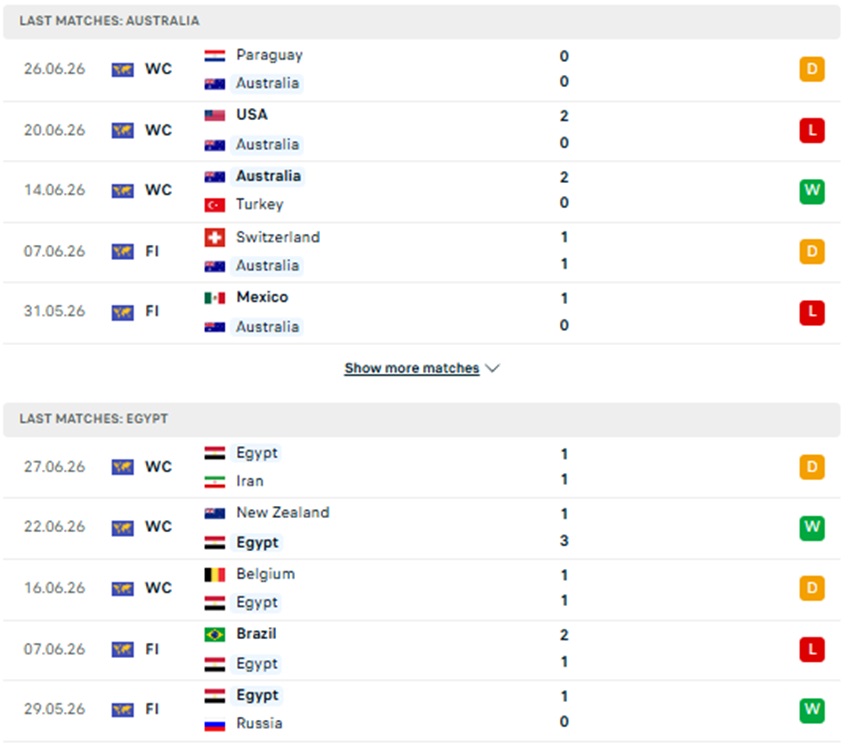This screenshot has width=850, height=744.
Task: Click the orange D badge for Egypt vs Iran
Action: (812, 467)
